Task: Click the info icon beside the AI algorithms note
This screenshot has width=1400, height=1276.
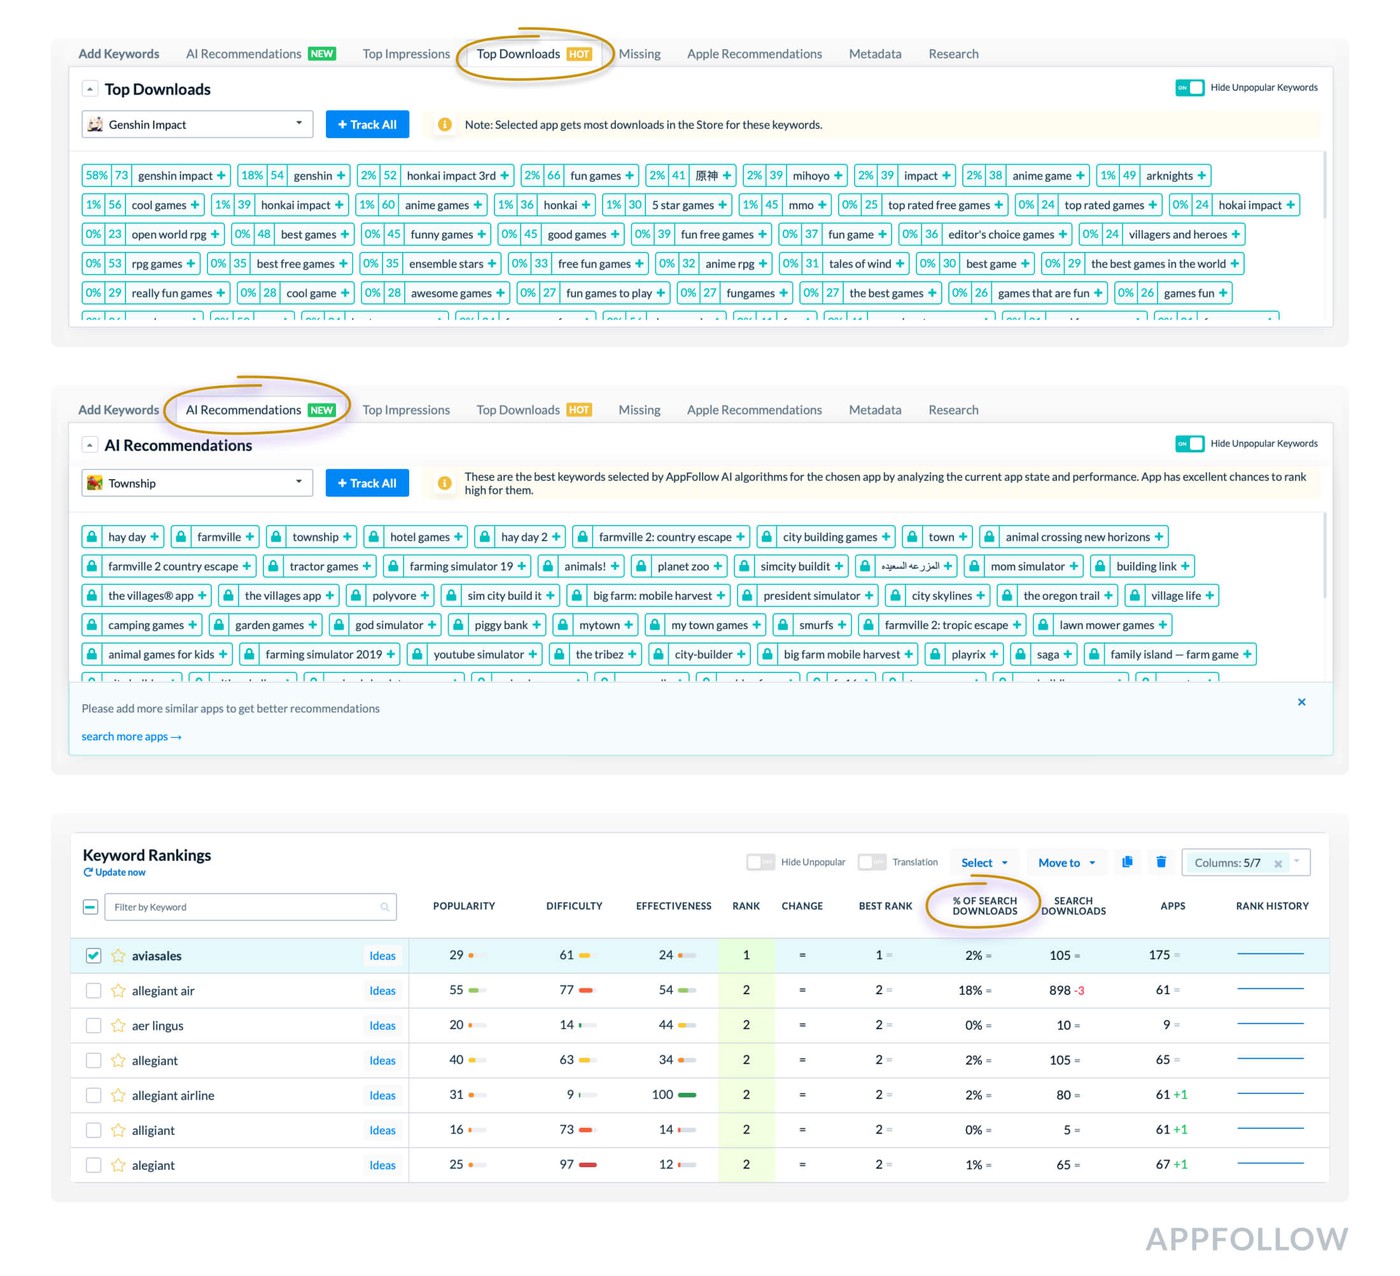Action: [x=445, y=484]
